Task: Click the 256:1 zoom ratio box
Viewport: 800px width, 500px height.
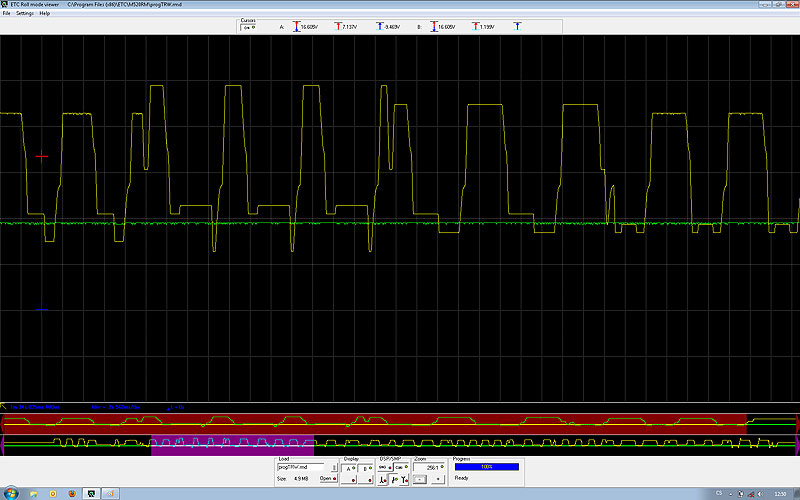Action: (431, 466)
